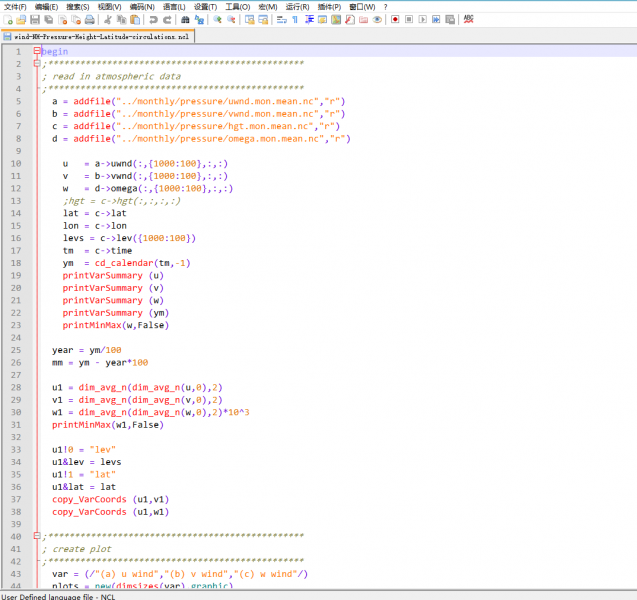Open the 文件(F) menu
637x600 pixels.
click(15, 6)
